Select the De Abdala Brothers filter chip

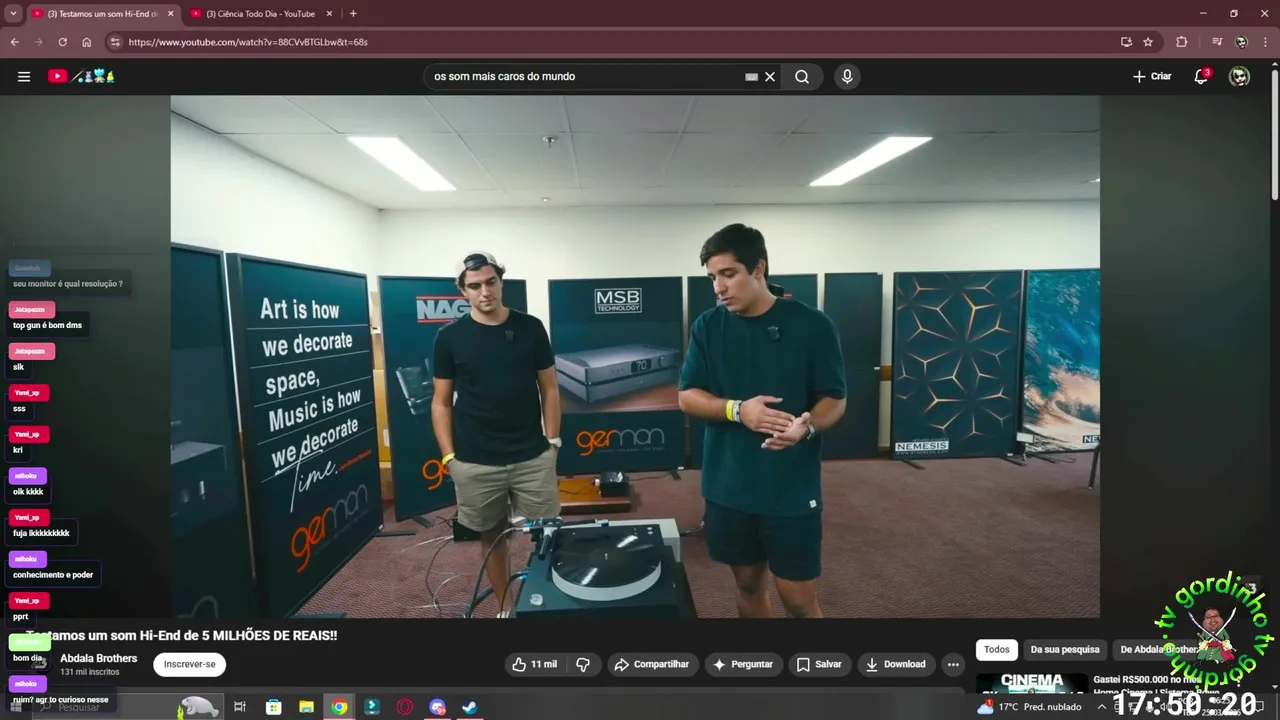[x=1160, y=649]
